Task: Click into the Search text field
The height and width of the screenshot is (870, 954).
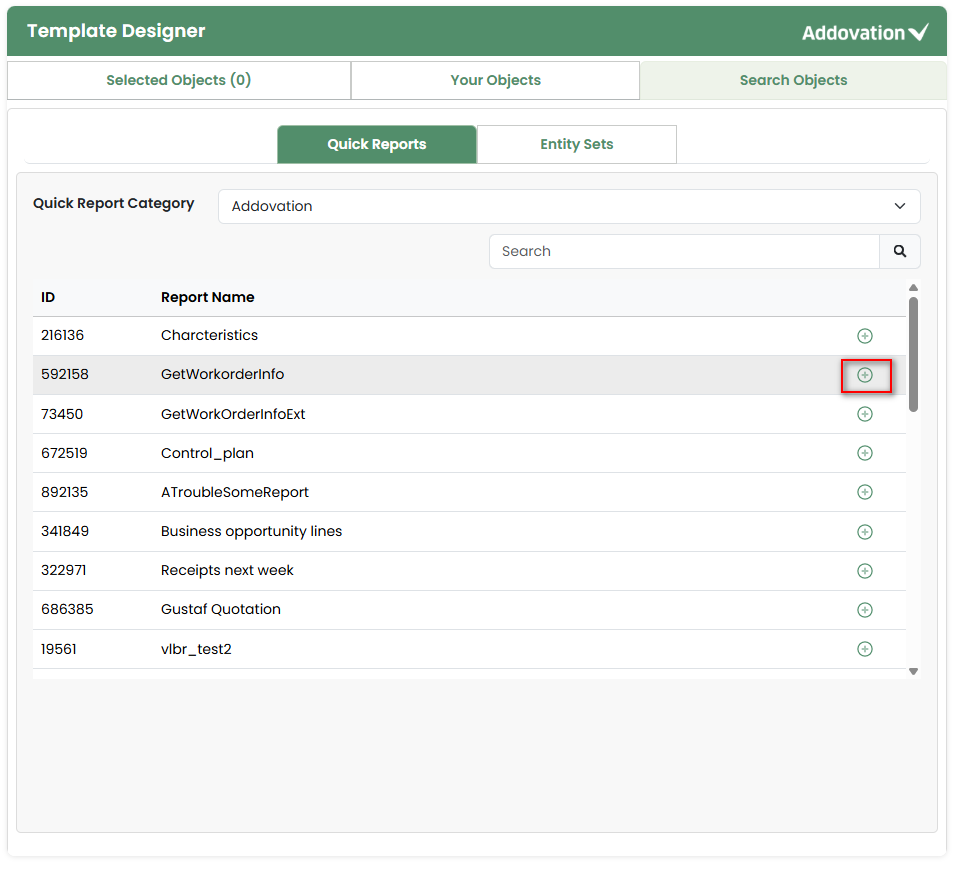Action: [684, 252]
